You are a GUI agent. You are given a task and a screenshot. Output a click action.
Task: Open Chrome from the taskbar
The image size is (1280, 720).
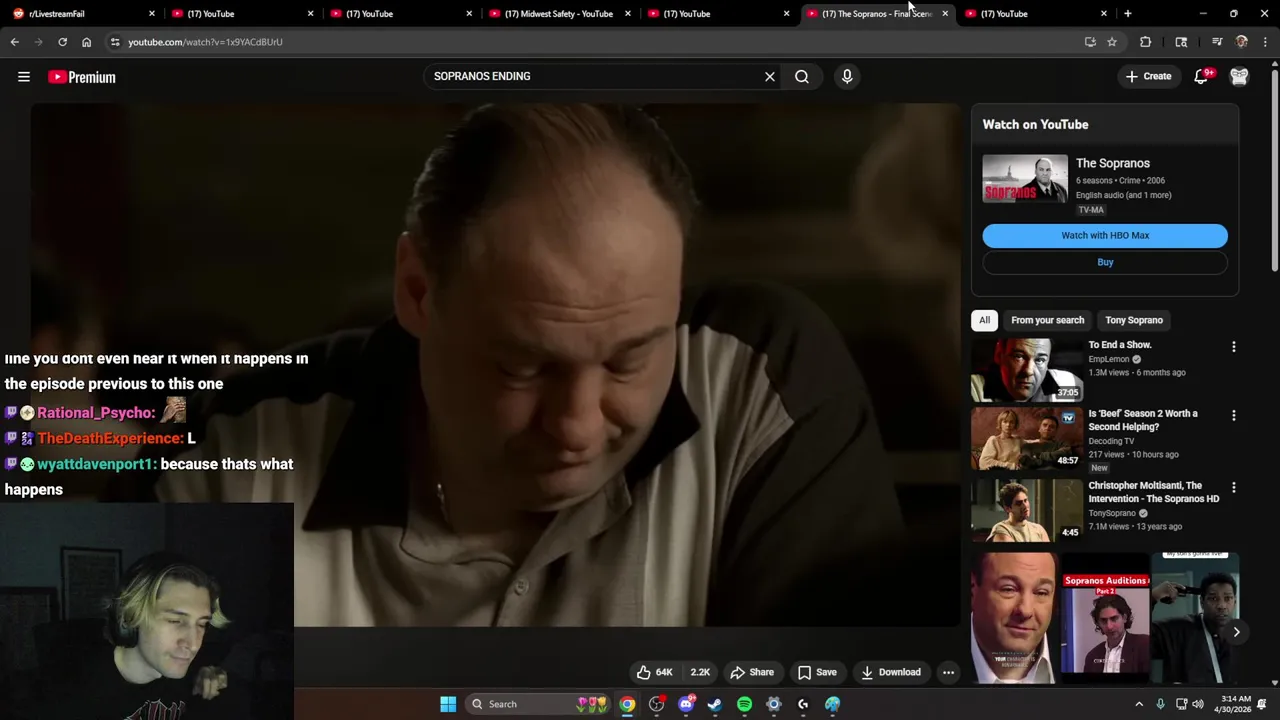627,704
